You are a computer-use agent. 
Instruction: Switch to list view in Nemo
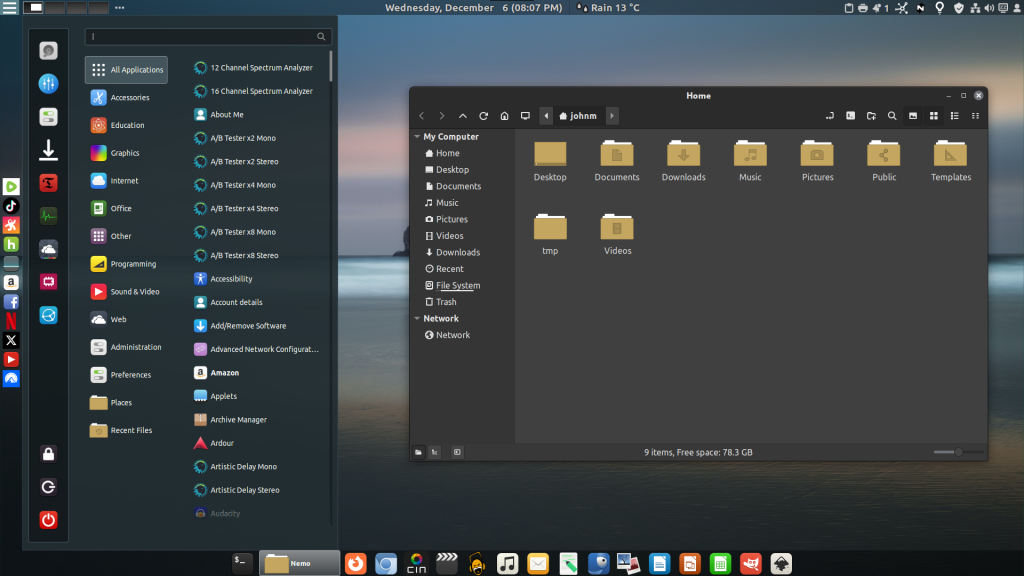(954, 116)
